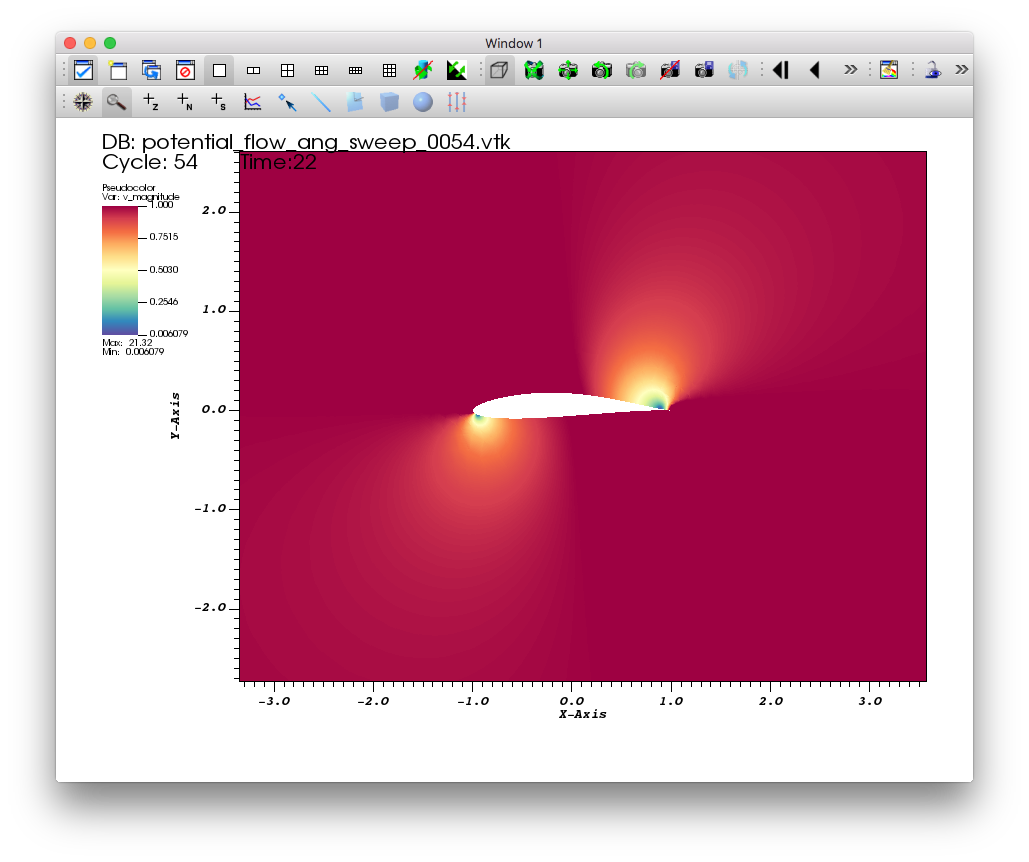Select the 2x3 window layout
Screen dimensions: 1029x862
click(x=322, y=70)
